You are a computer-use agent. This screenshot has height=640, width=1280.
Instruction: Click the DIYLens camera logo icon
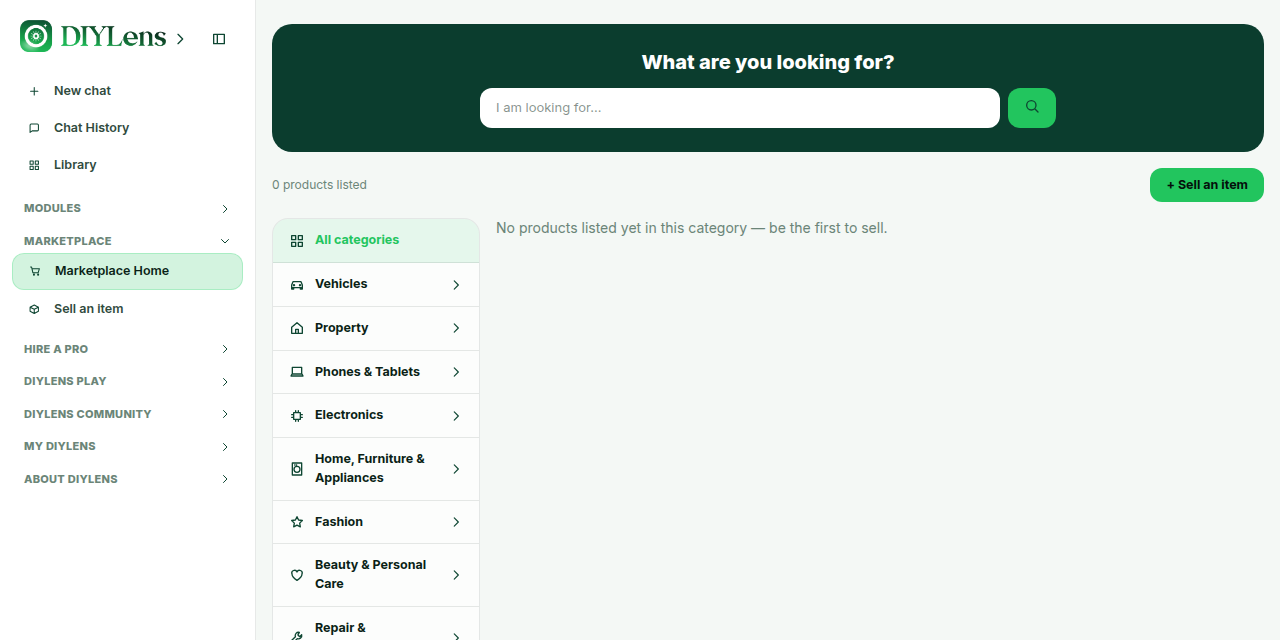coord(36,36)
